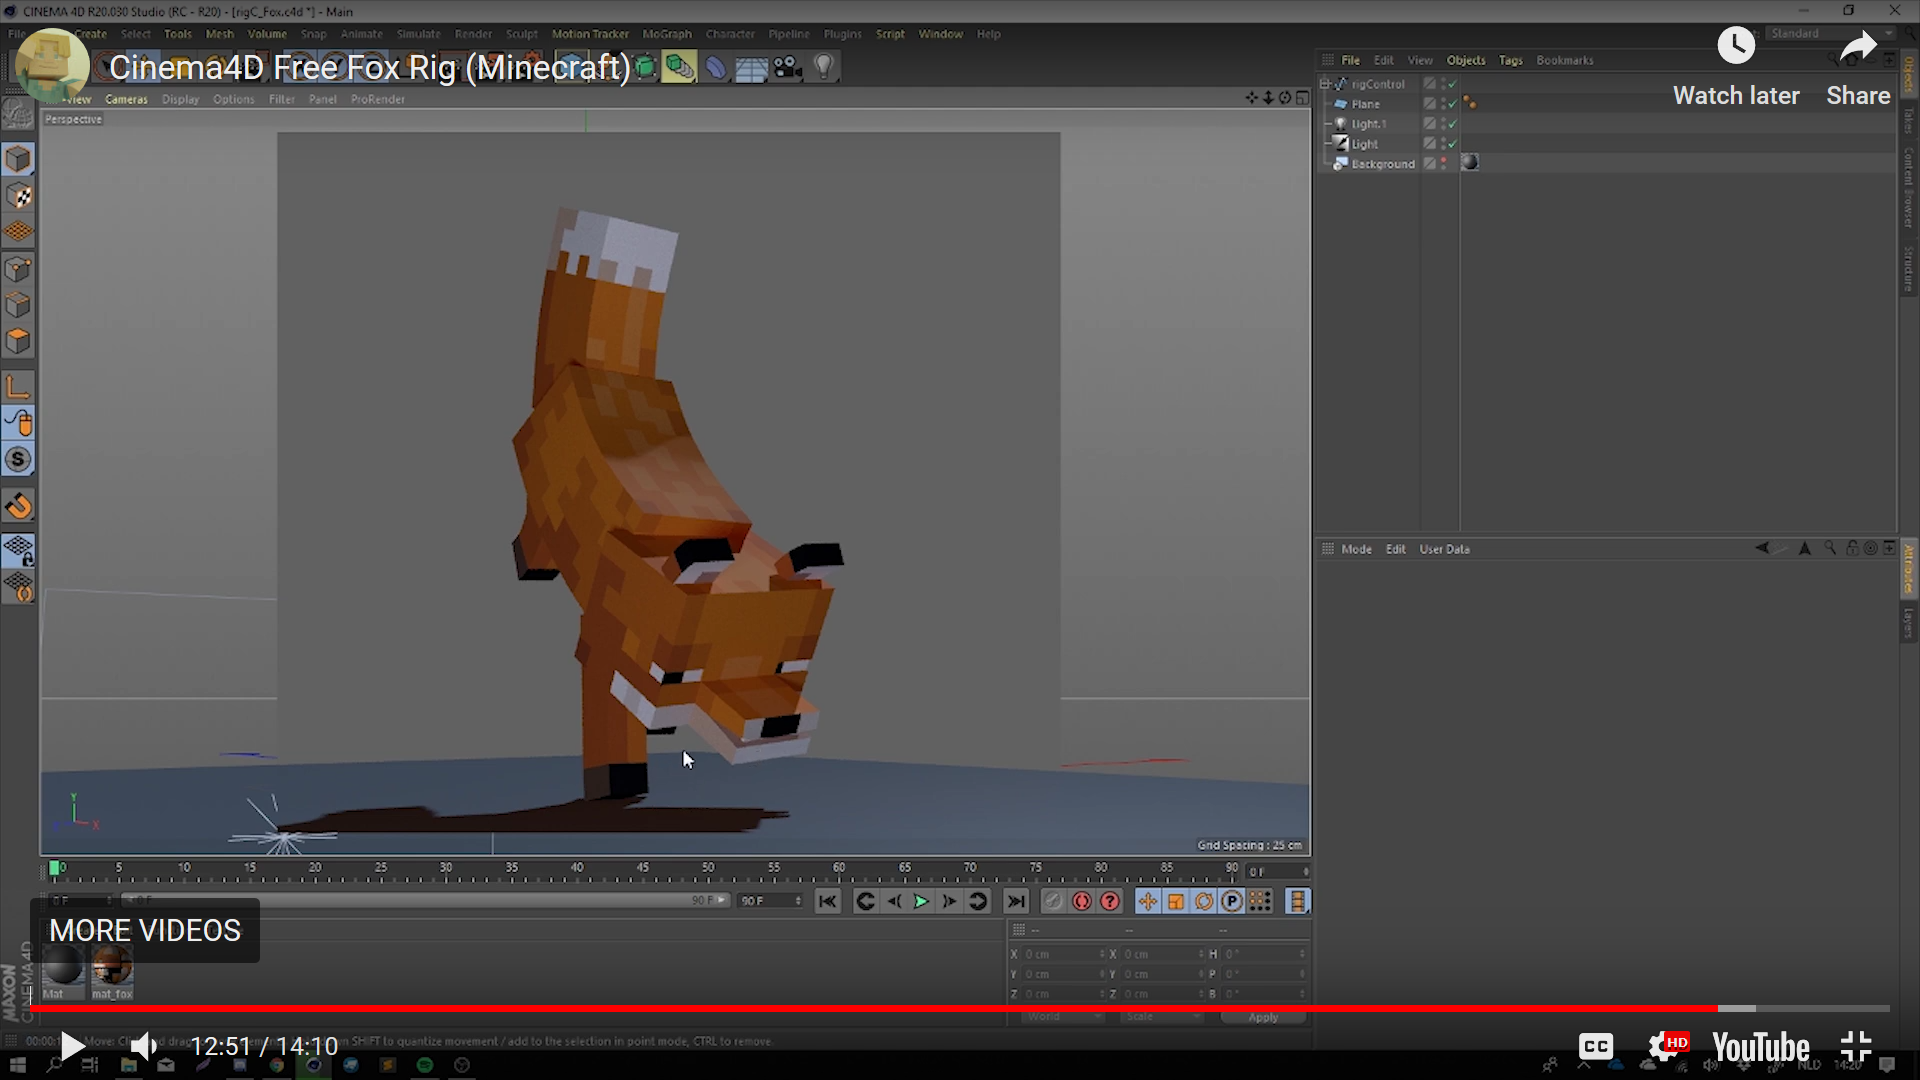Select Polygons mode cube icon
The image size is (1920, 1080).
tap(18, 341)
